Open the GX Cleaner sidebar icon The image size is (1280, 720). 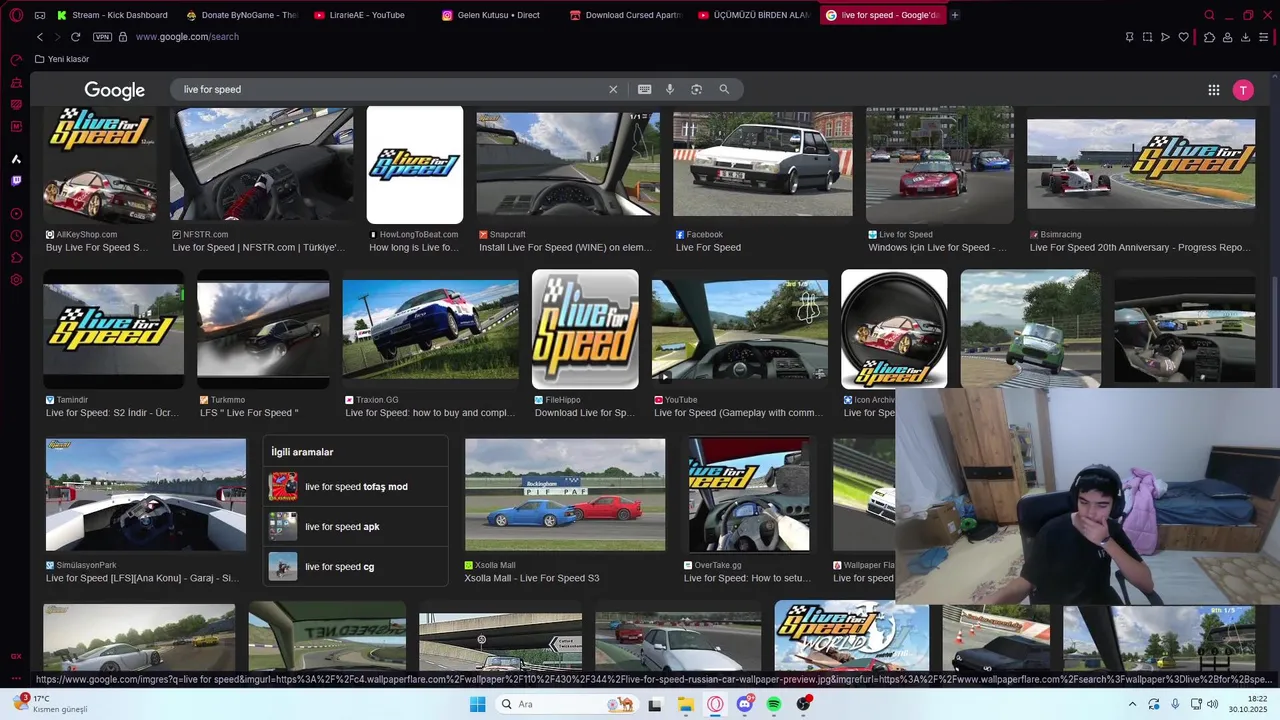16,82
